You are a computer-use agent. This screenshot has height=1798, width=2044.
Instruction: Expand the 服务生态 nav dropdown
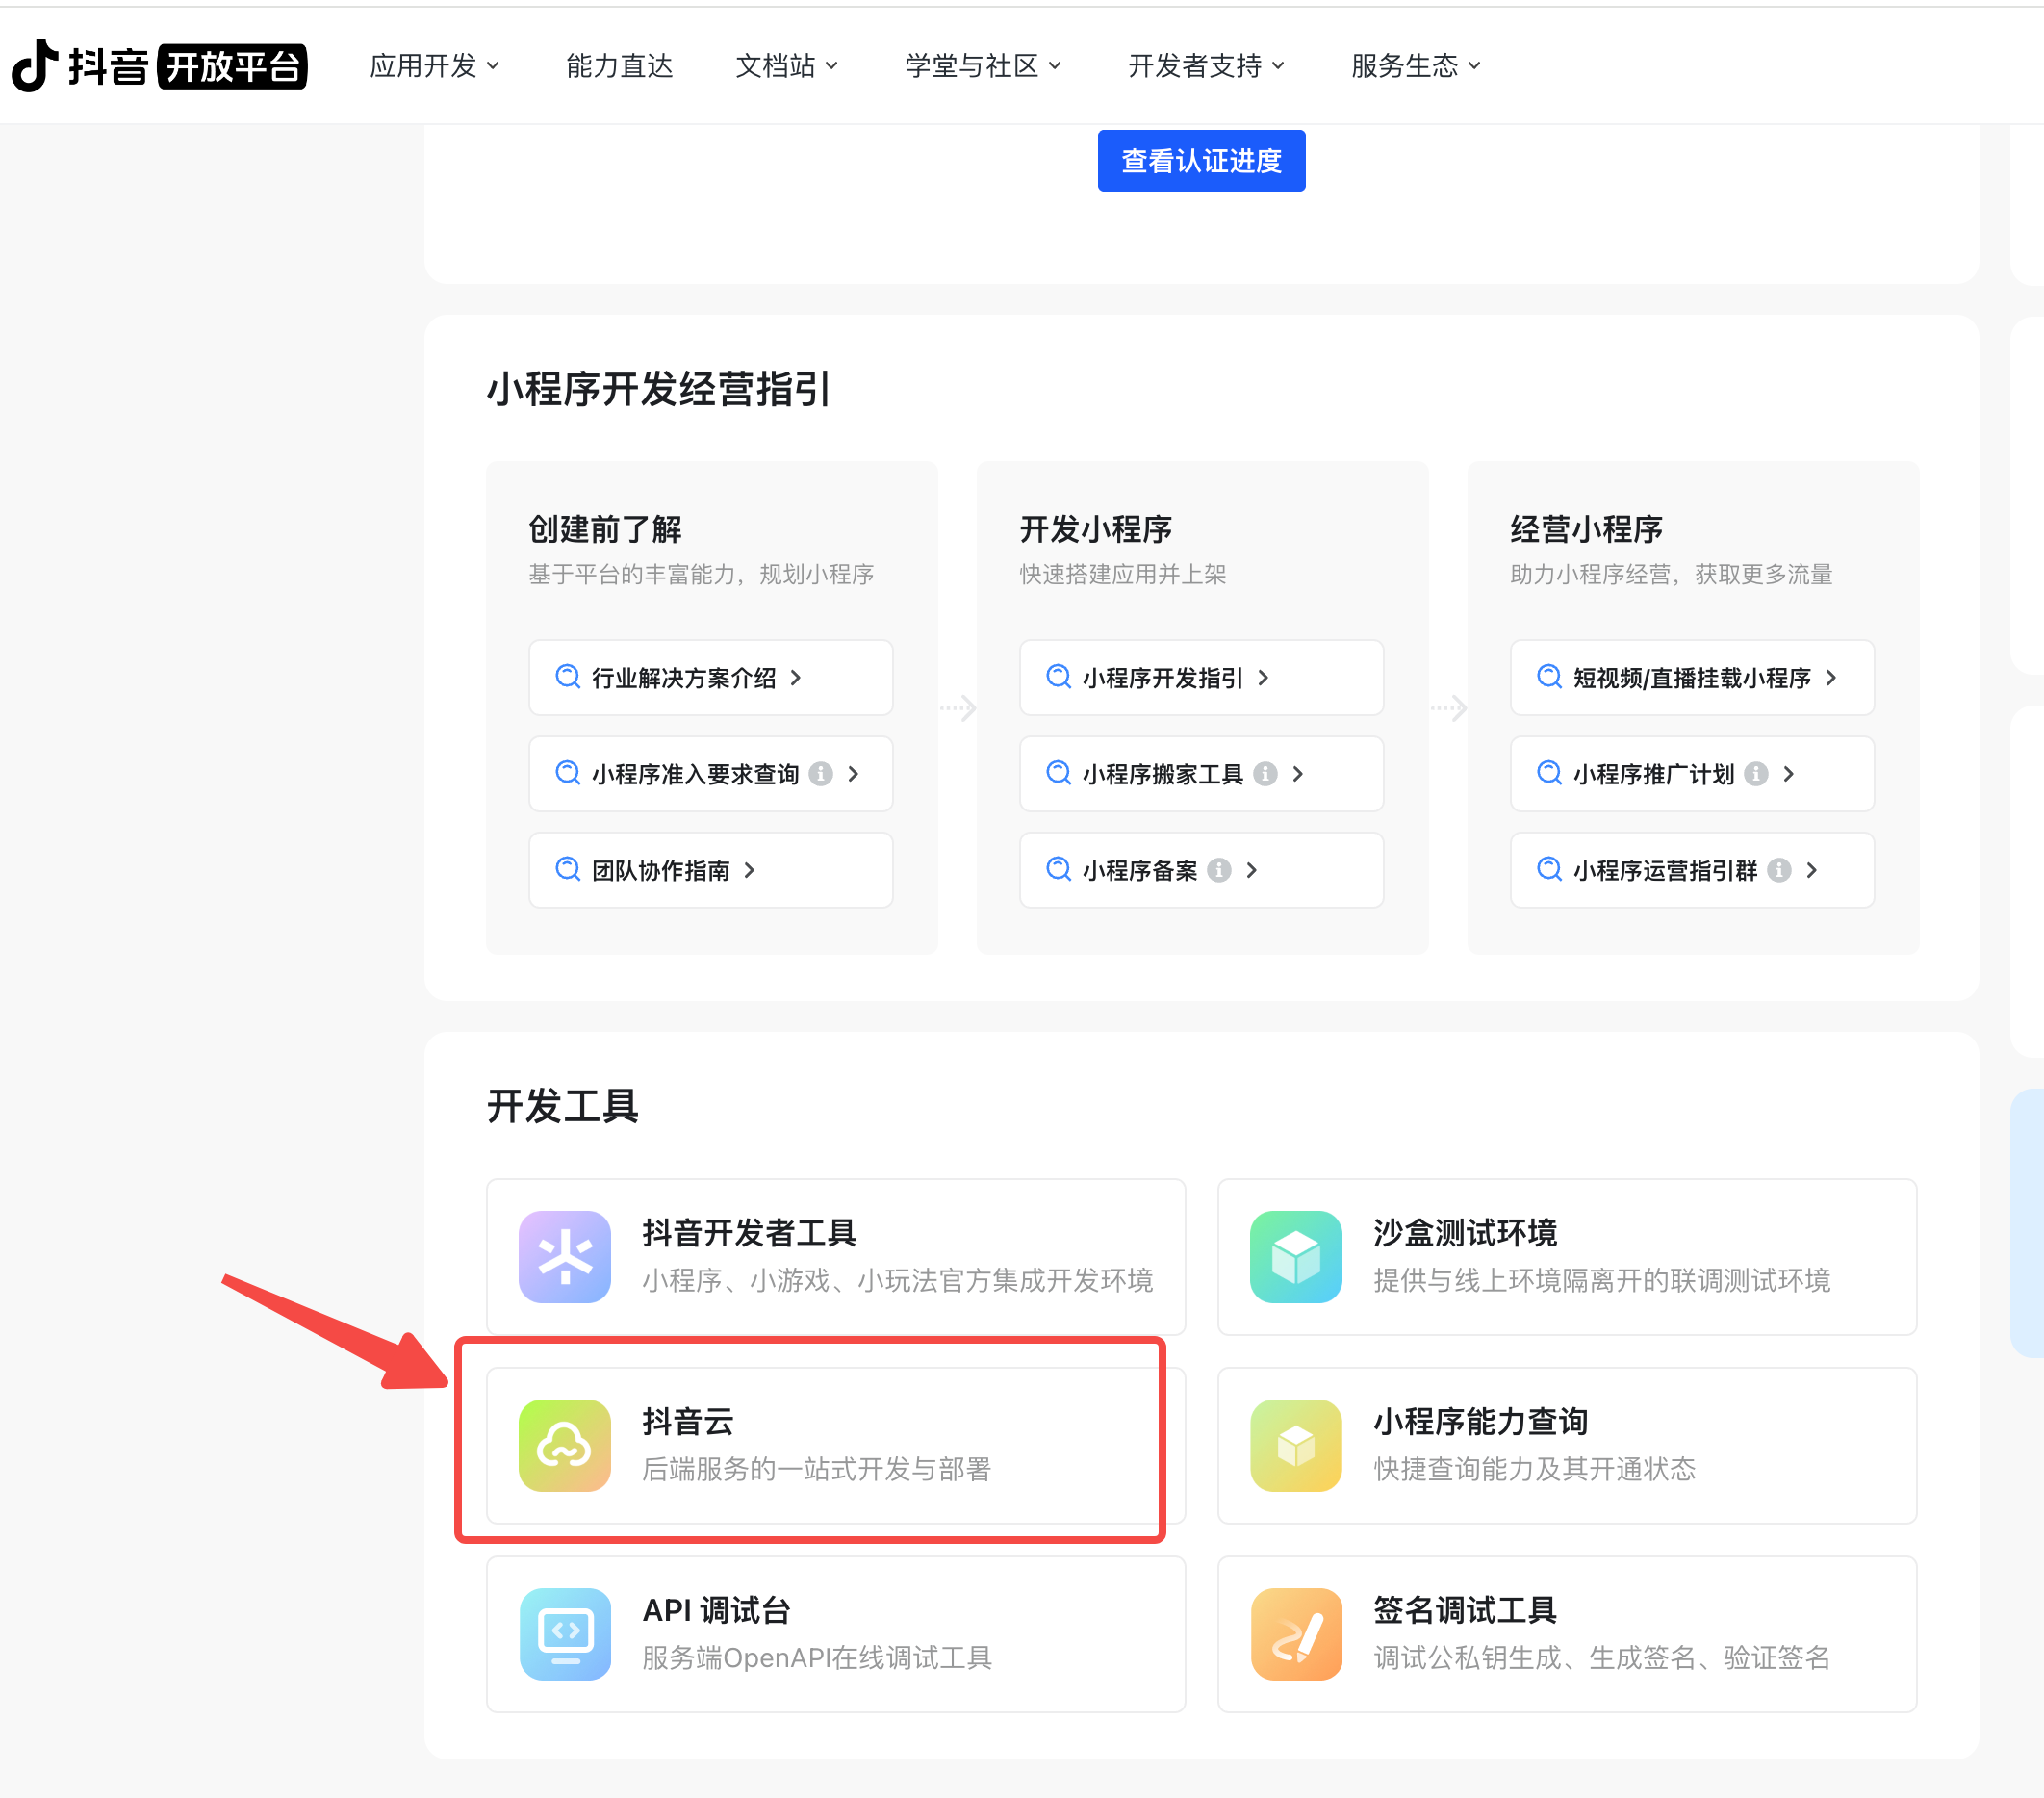(1415, 66)
